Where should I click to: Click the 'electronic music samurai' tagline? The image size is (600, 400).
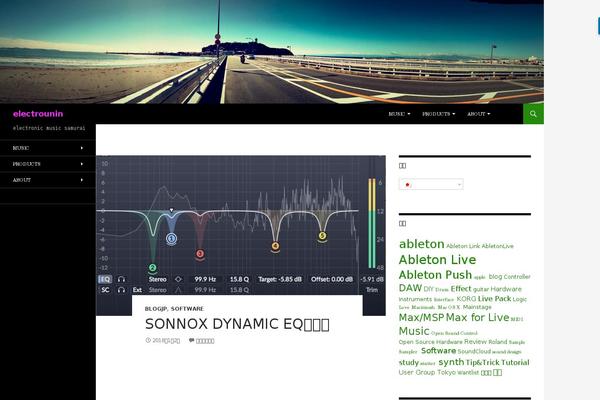[49, 128]
